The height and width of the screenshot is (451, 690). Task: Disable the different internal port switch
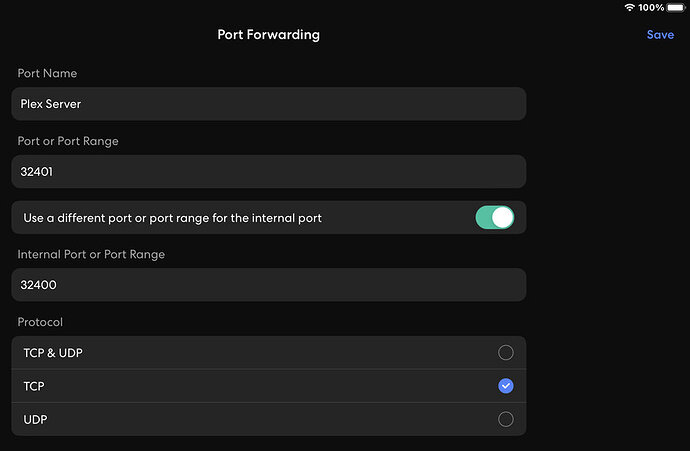[494, 217]
